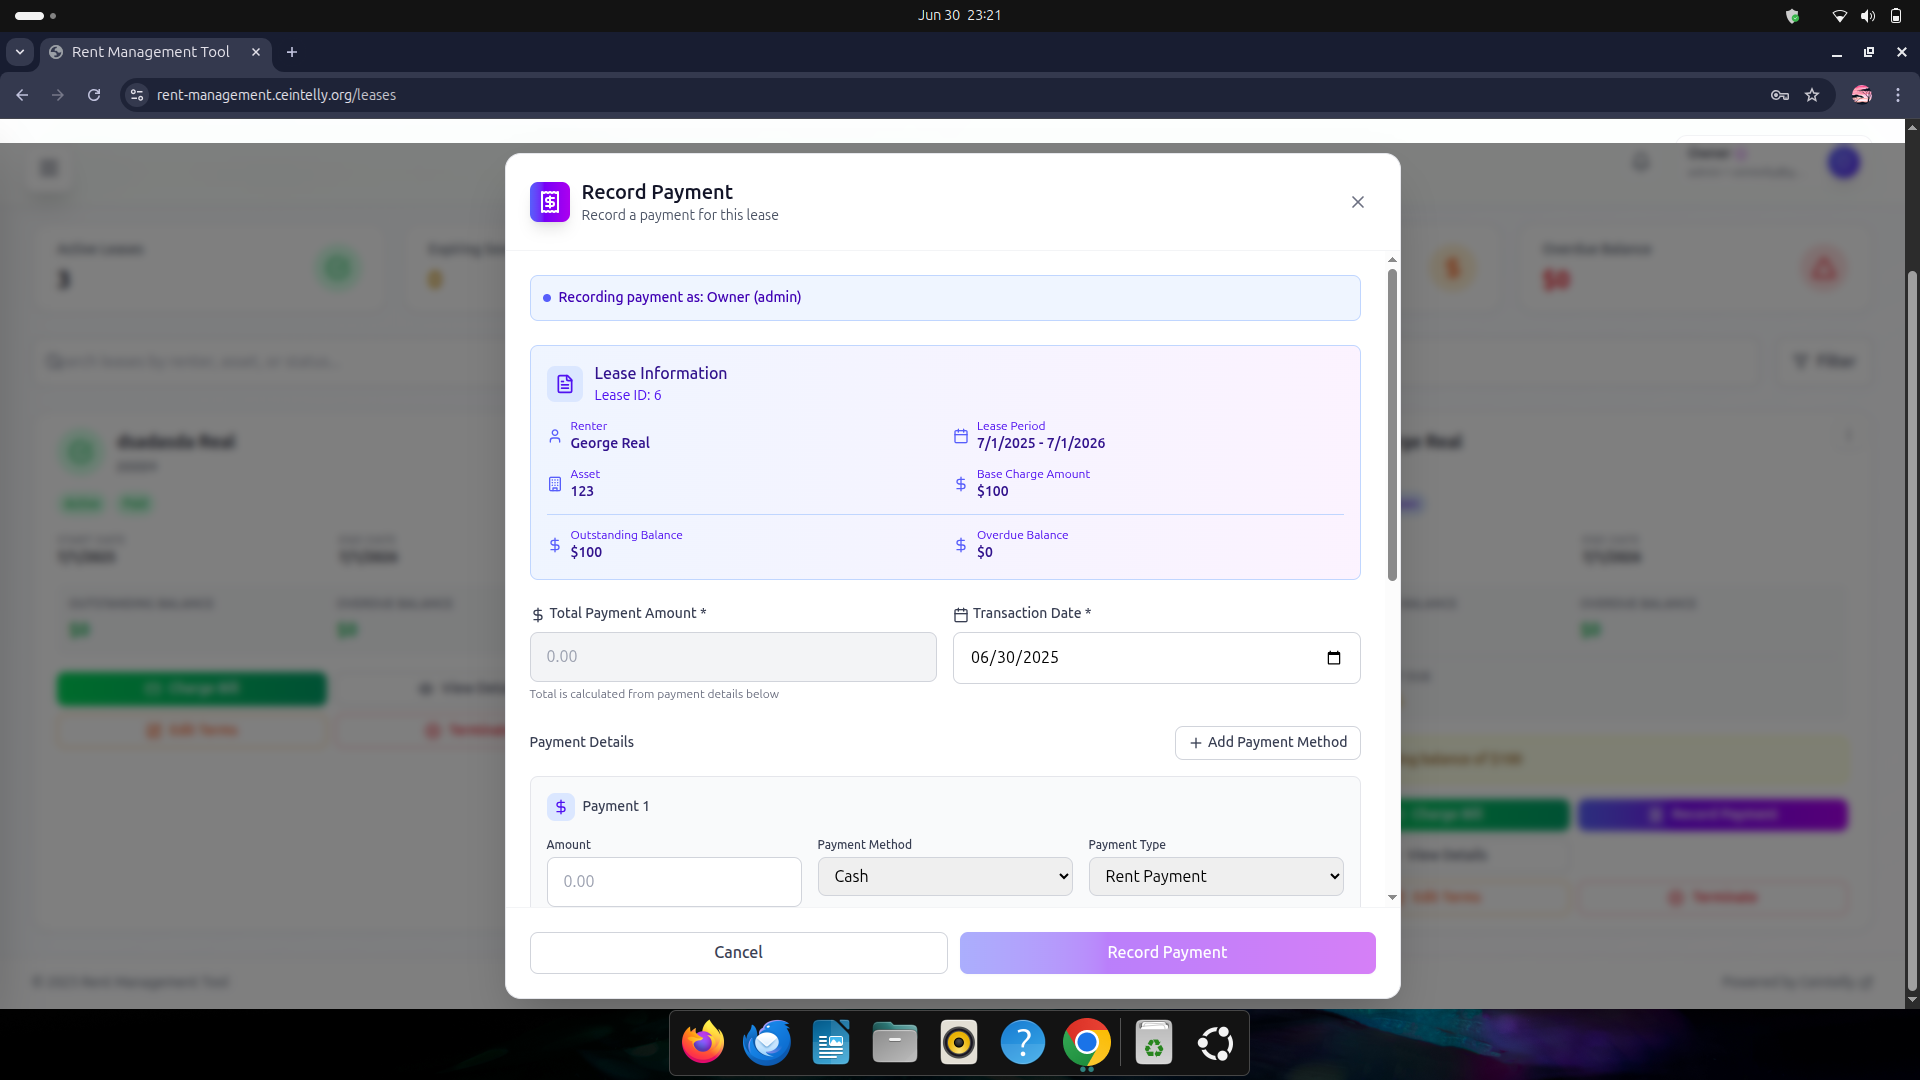Expand the Payment Type dropdown
This screenshot has width=1920, height=1080.
[x=1215, y=876]
